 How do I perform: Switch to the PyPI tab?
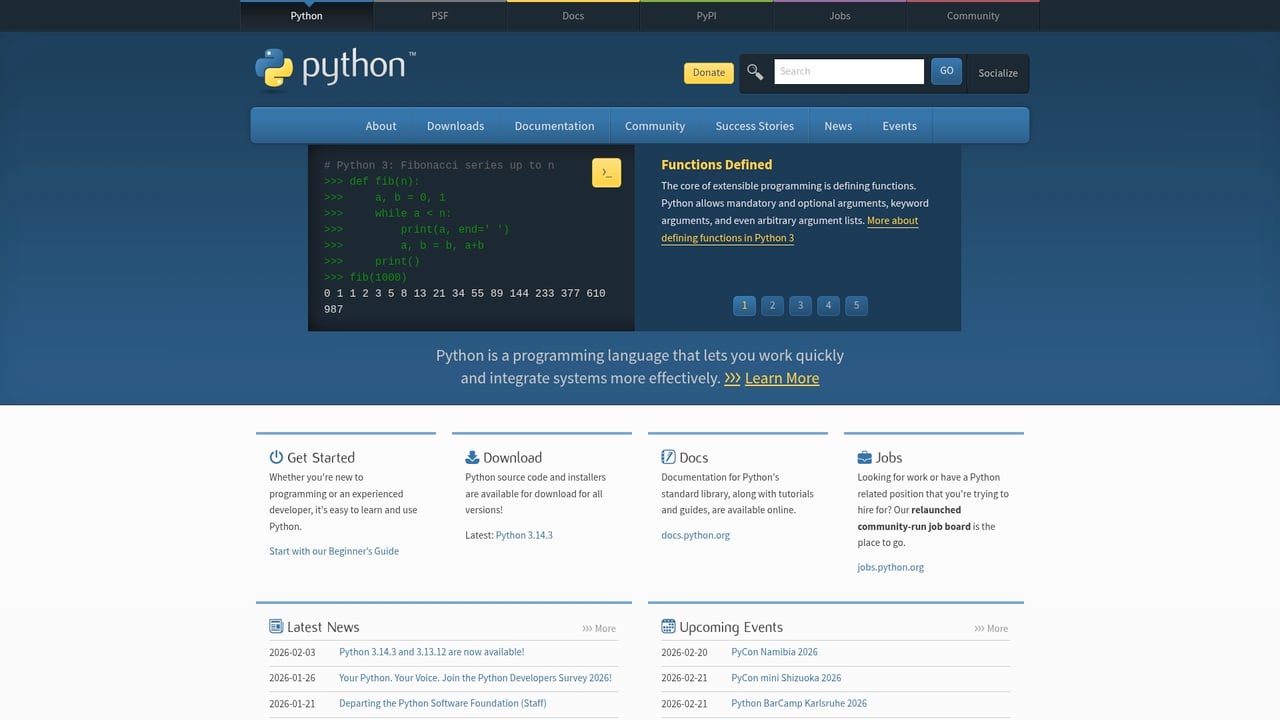coord(705,15)
